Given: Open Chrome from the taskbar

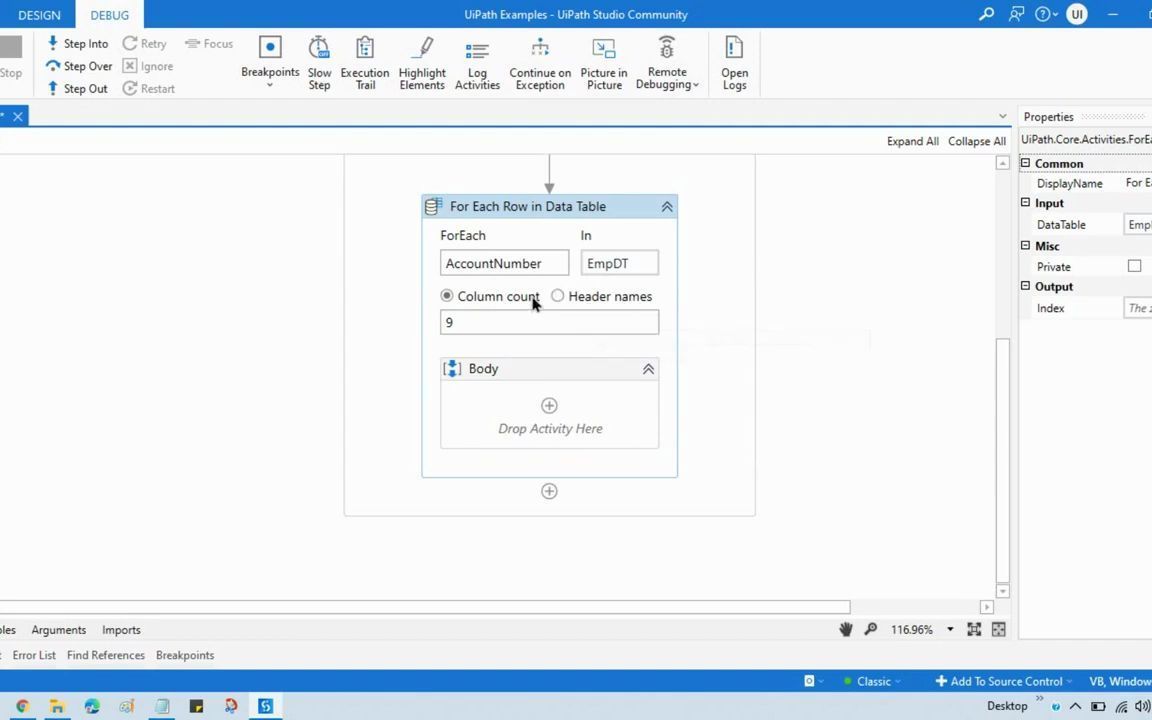Looking at the screenshot, I should 22,706.
